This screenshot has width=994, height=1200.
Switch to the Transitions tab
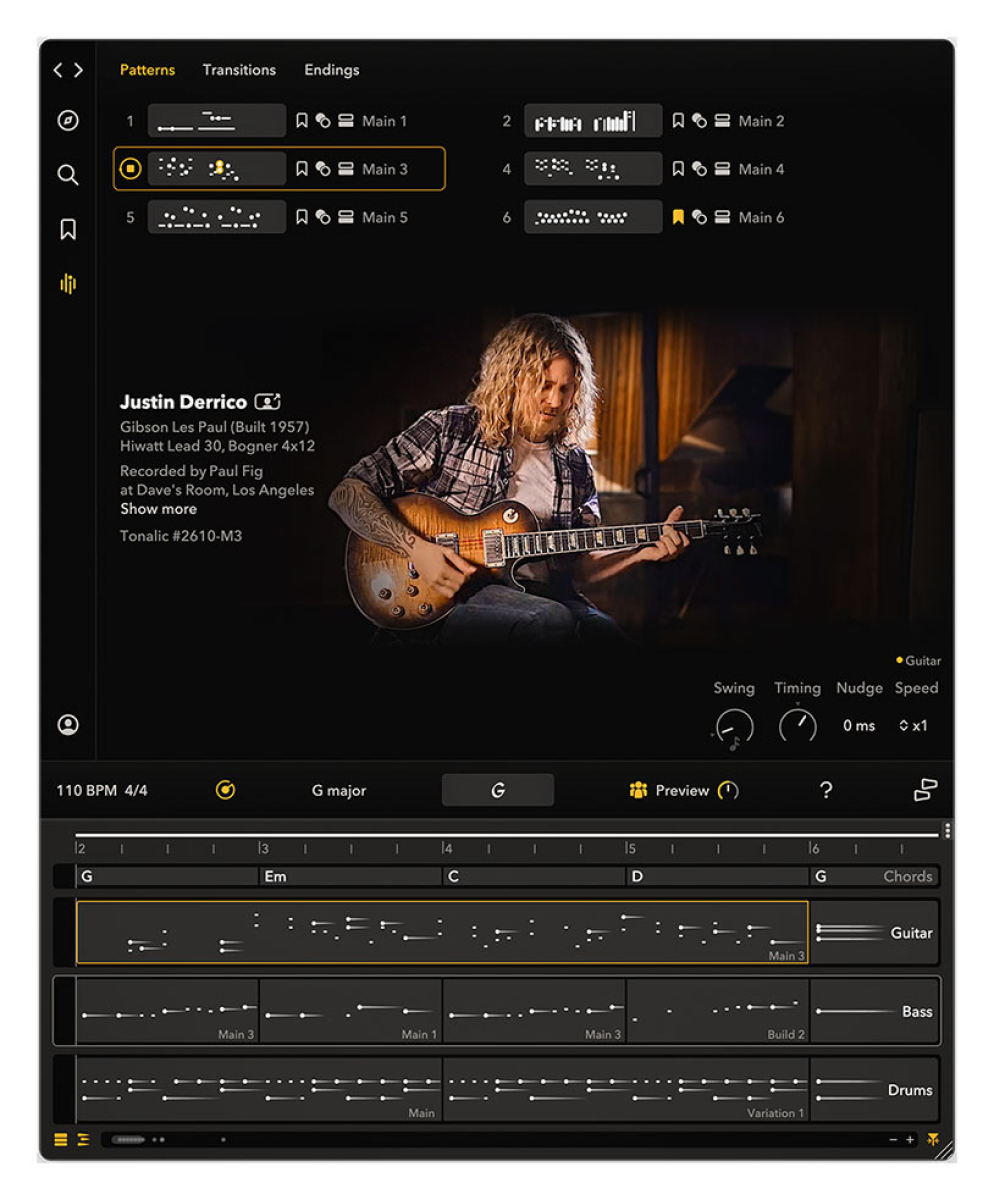point(239,70)
